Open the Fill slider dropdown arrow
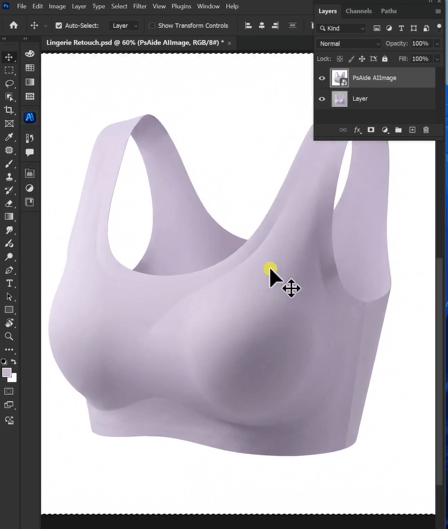Image resolution: width=448 pixels, height=529 pixels. tap(438, 59)
